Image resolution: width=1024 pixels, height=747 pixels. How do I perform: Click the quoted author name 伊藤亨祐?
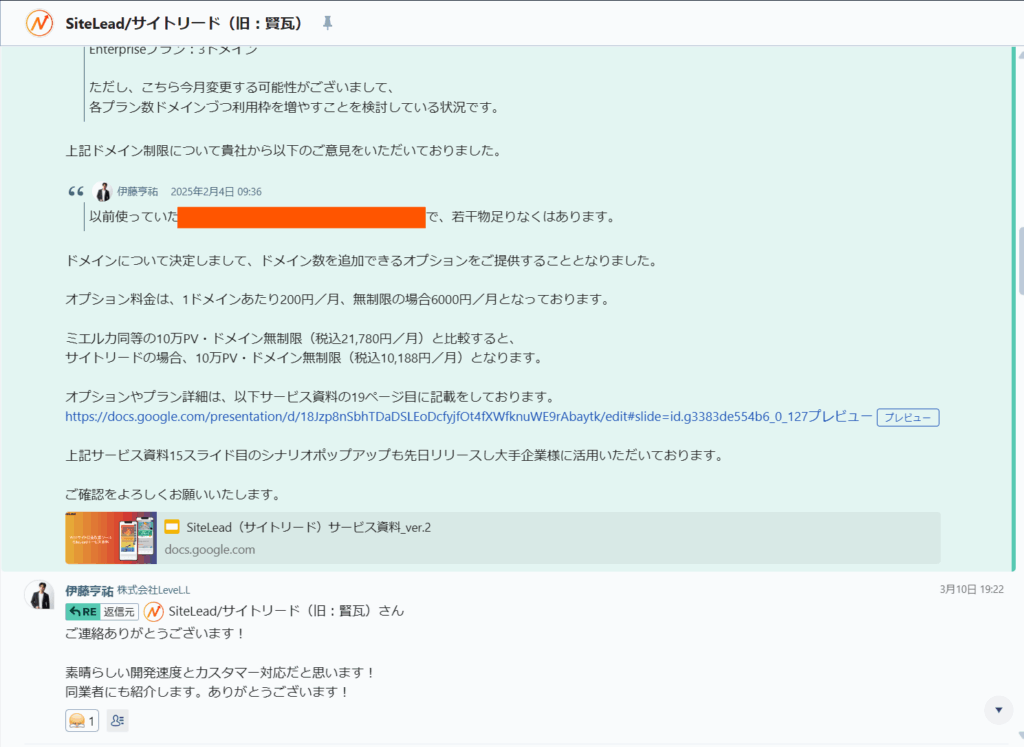(x=138, y=191)
